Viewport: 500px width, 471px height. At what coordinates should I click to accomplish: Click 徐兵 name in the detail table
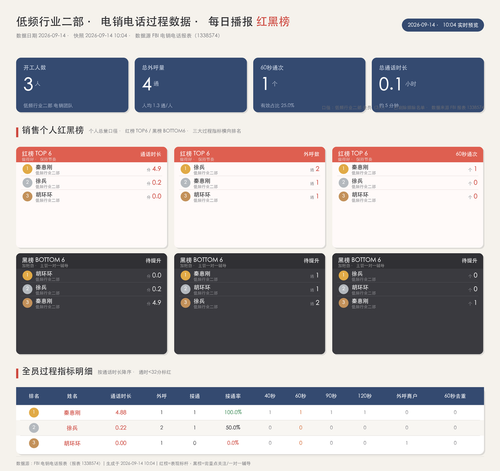pyautogui.click(x=72, y=428)
